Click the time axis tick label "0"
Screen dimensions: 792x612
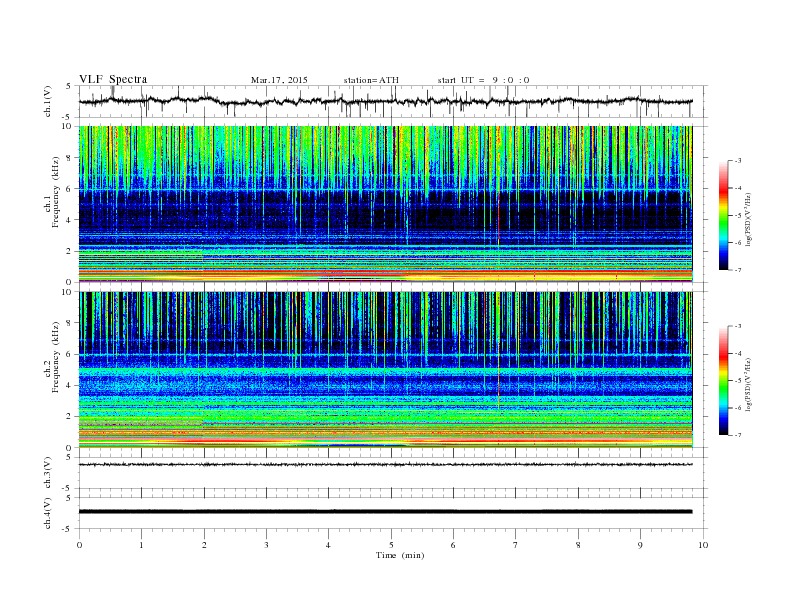coord(79,545)
